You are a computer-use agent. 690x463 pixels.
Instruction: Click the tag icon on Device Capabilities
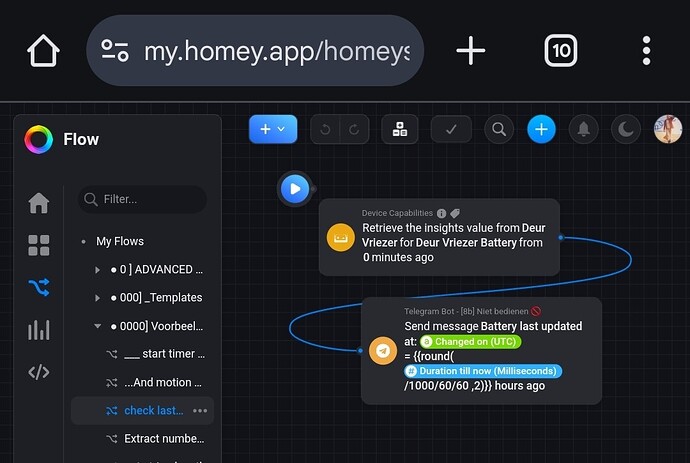point(455,213)
